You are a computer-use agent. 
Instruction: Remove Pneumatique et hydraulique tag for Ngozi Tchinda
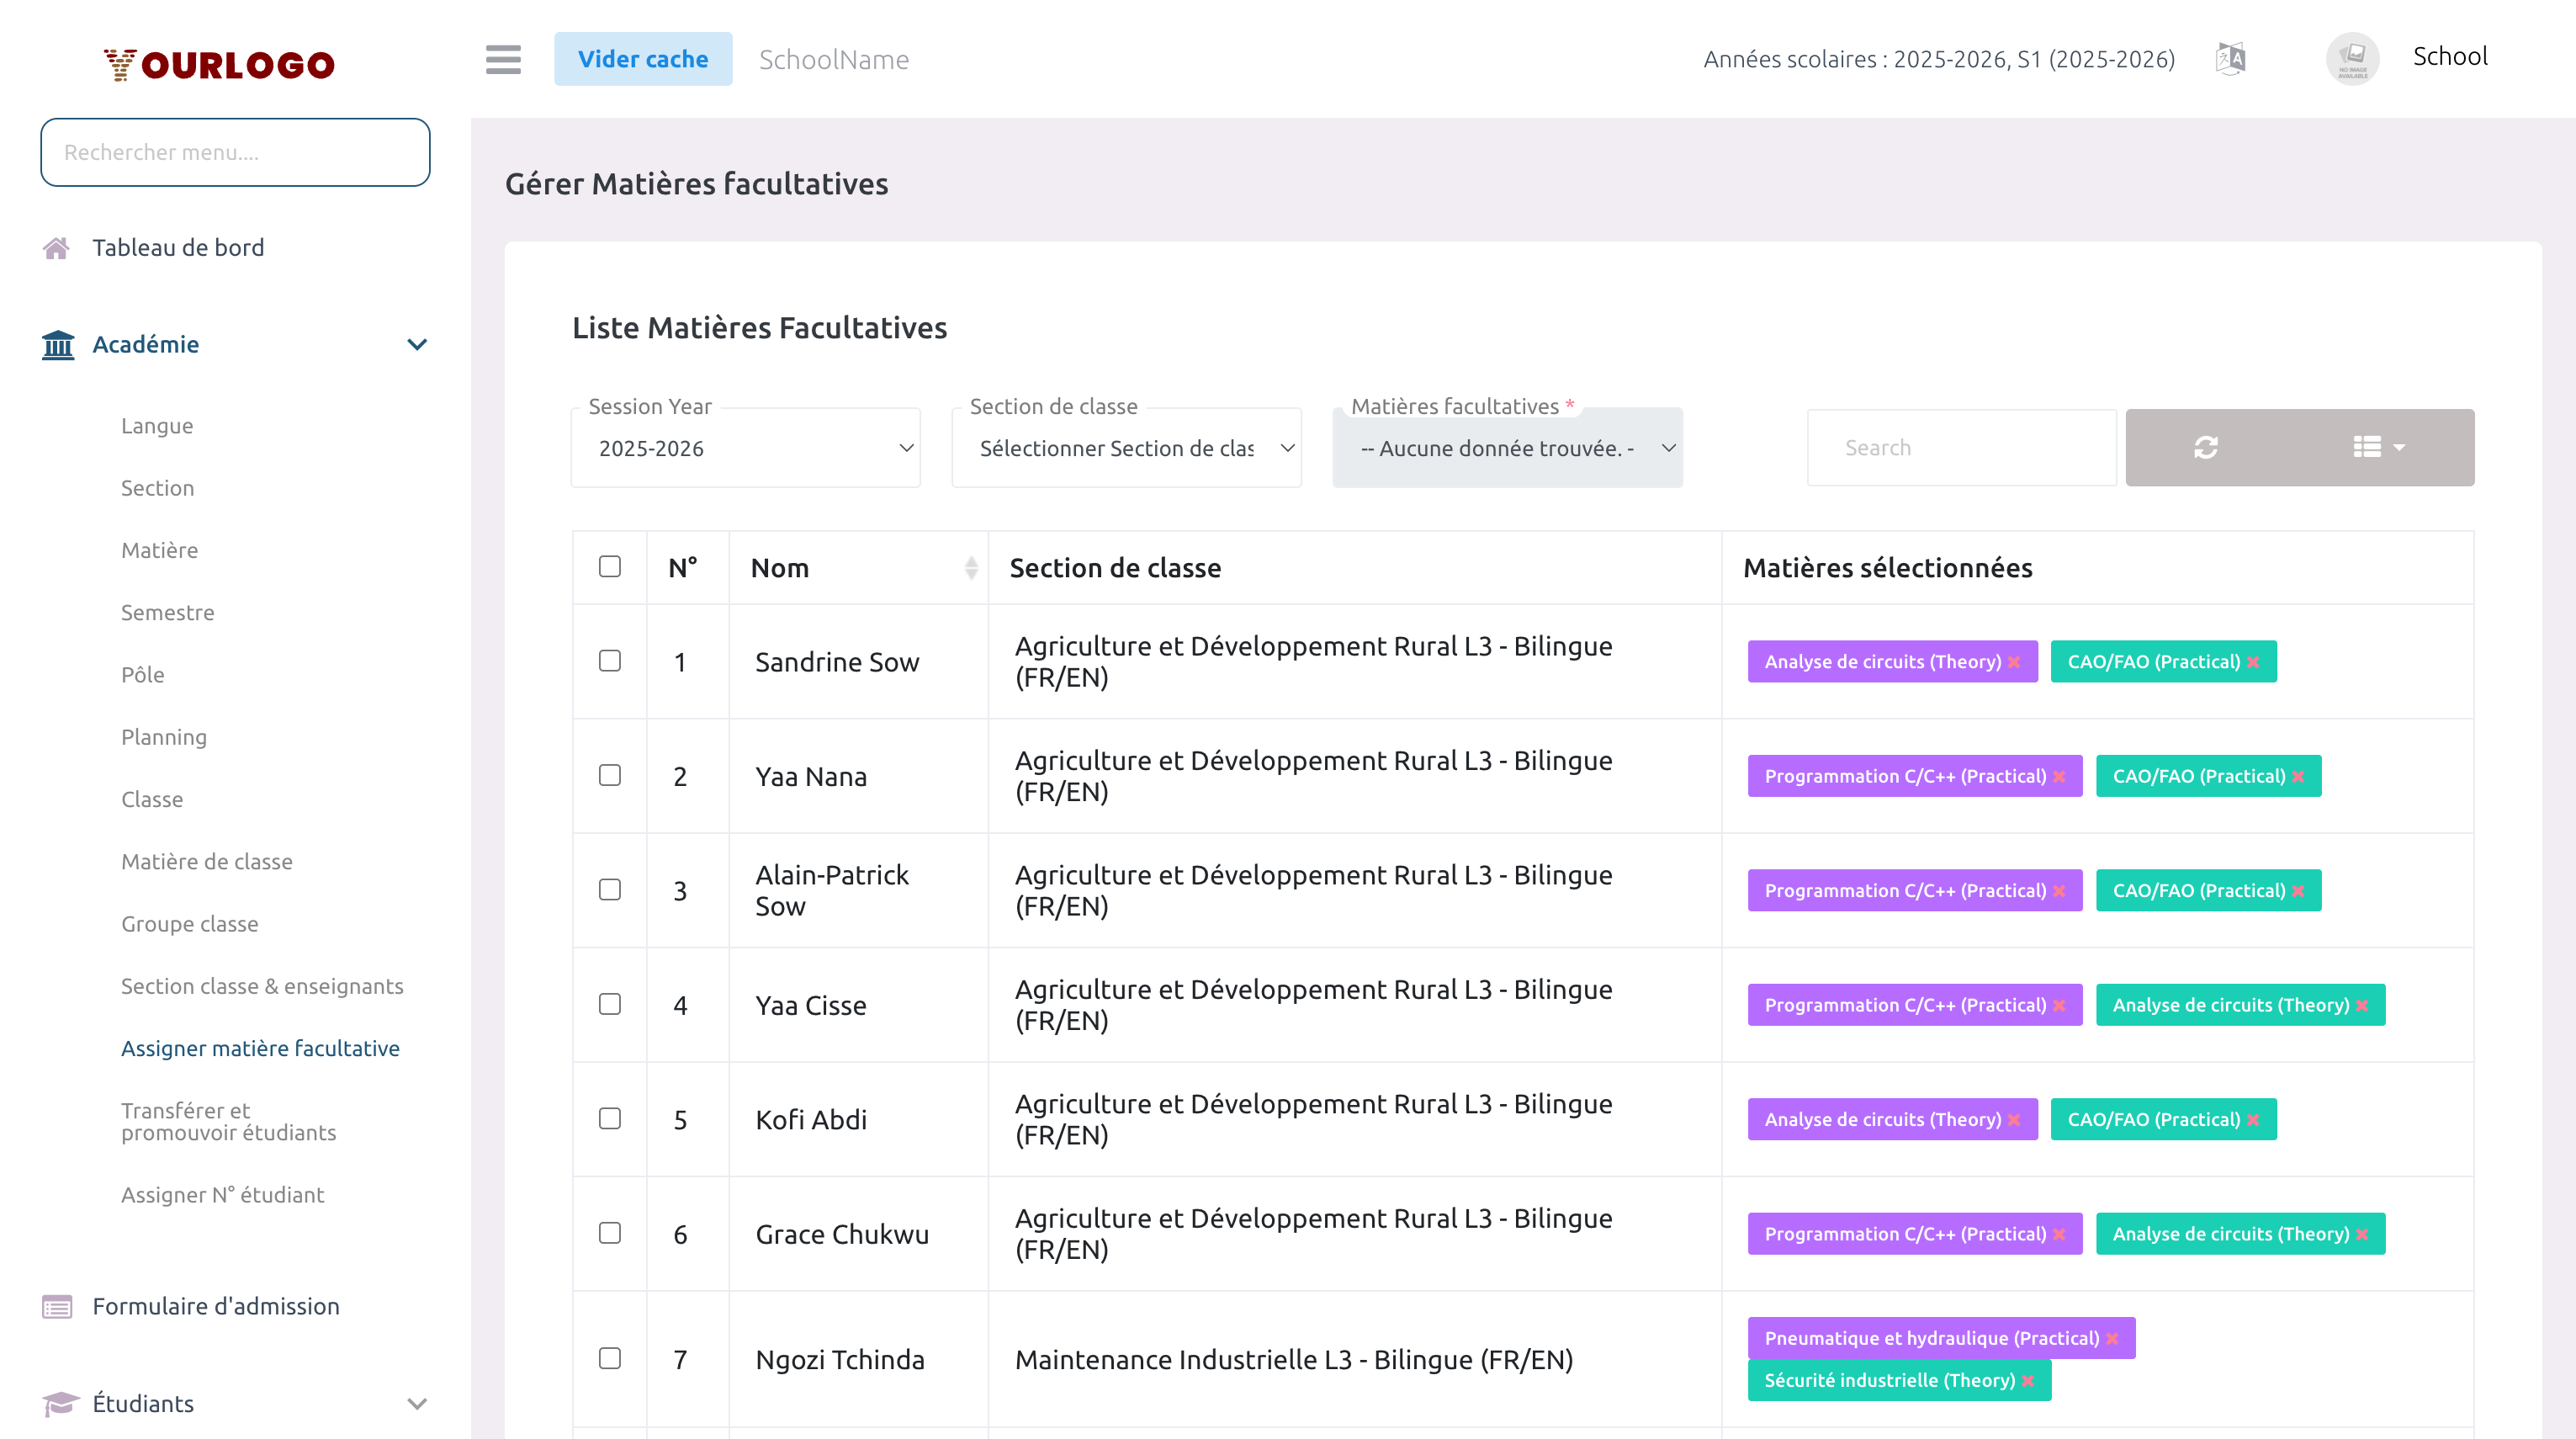(x=2112, y=1338)
